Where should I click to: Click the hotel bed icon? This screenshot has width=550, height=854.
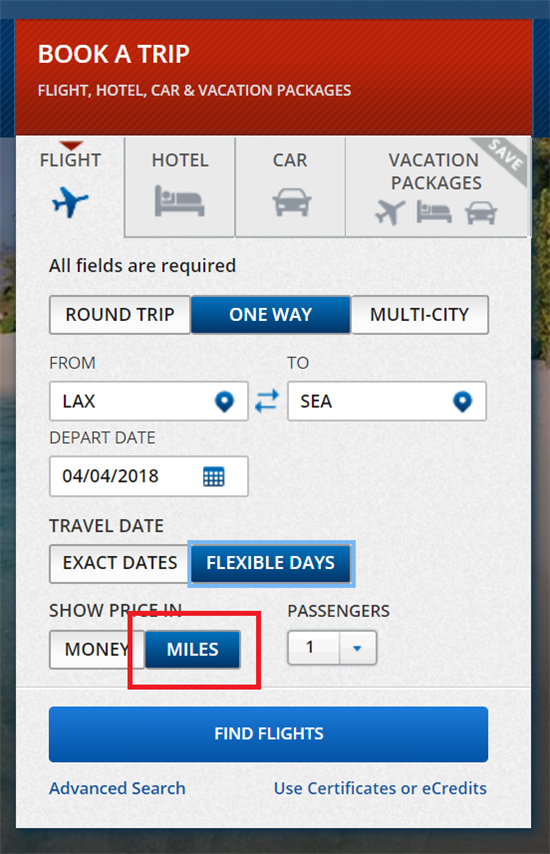(x=179, y=200)
